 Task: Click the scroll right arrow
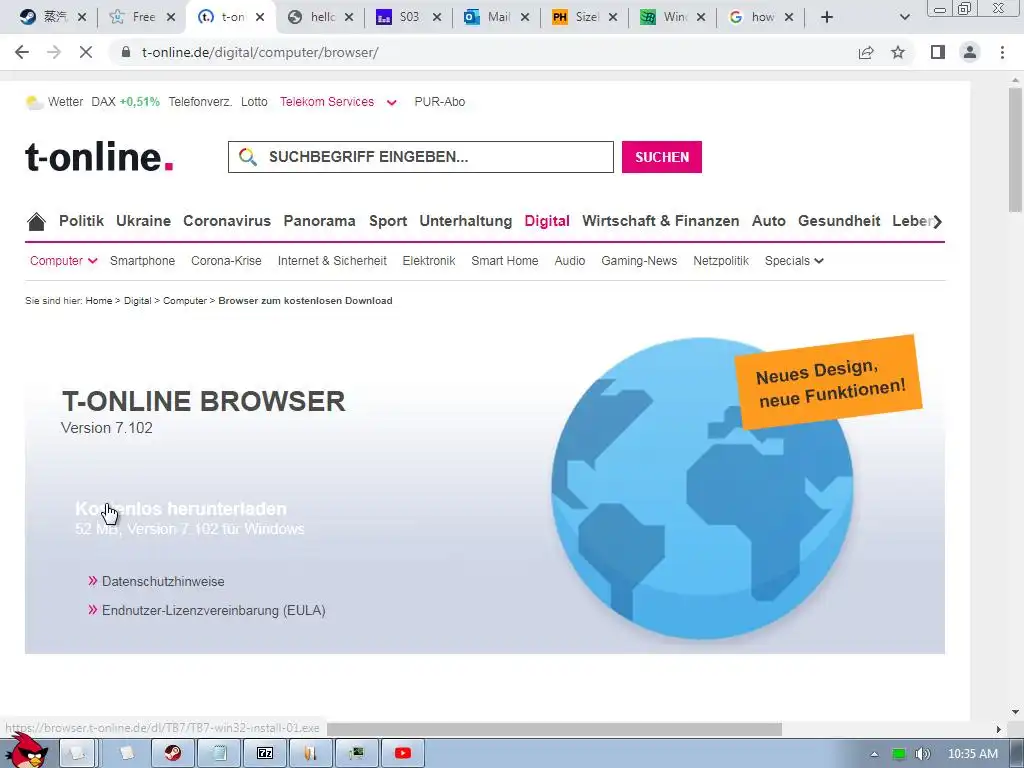[998, 729]
